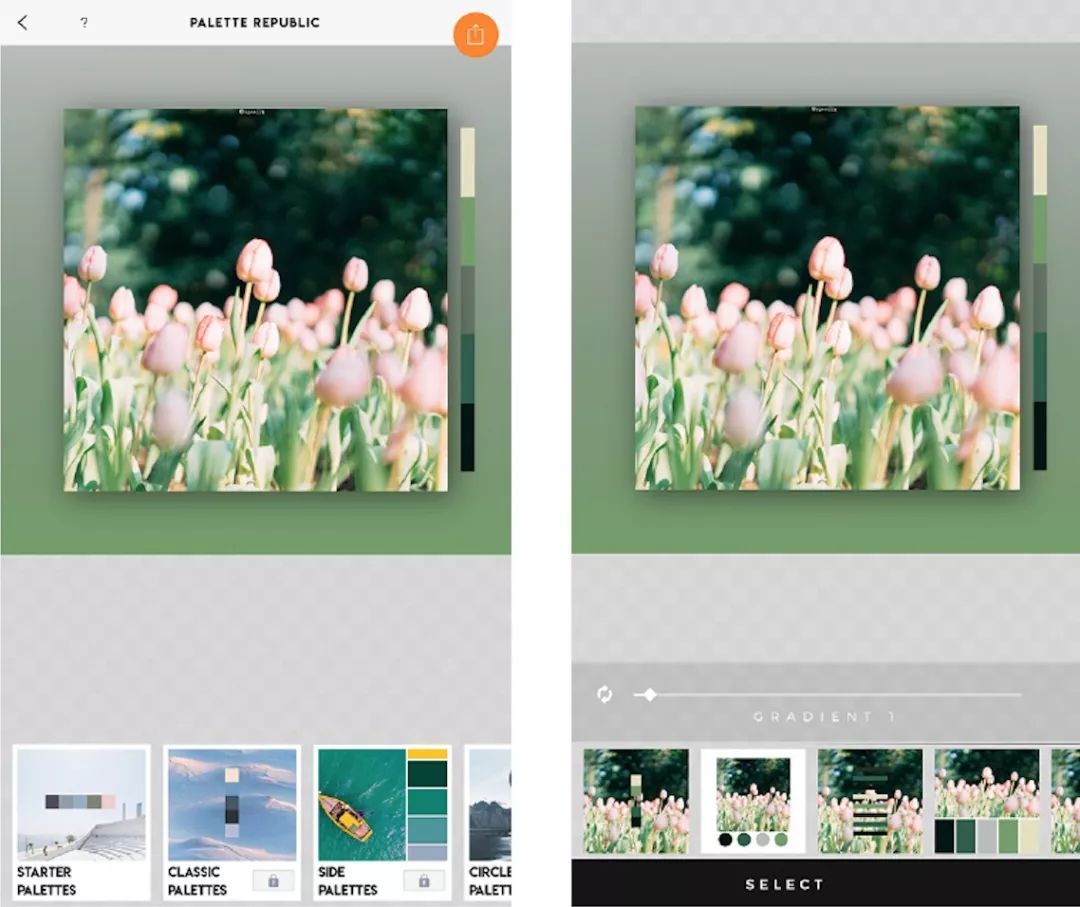Select the horizontal stripes palette layout thumbnail
The height and width of the screenshot is (907, 1080).
[x=870, y=800]
